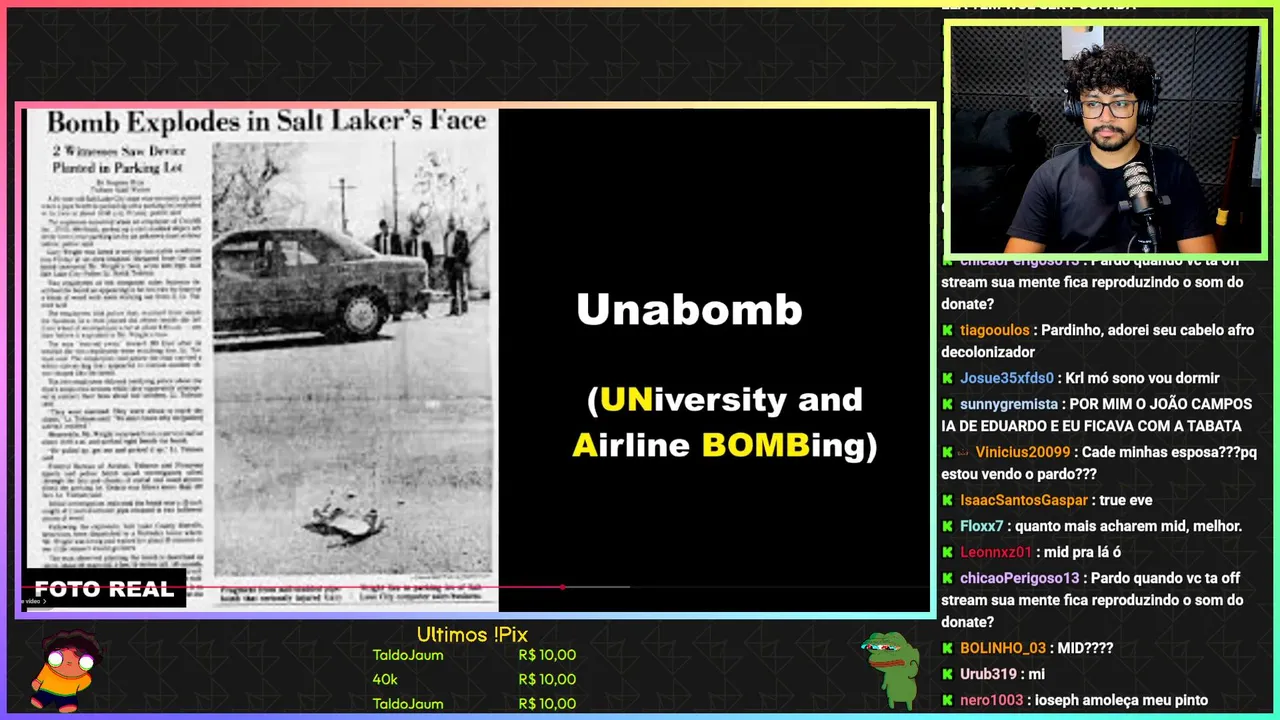Click message 'ioseph amoleça meu pinto'
The image size is (1280, 720).
(x=1120, y=700)
